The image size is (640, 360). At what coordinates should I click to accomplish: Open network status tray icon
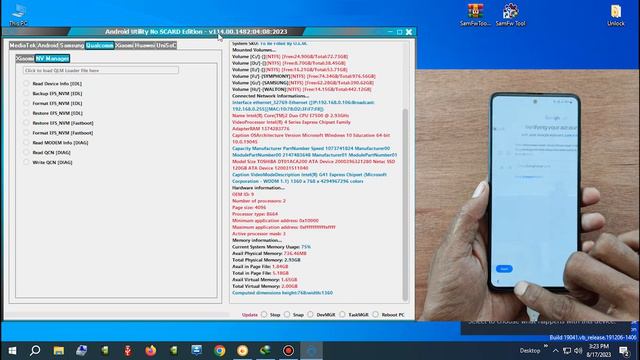coord(567,351)
